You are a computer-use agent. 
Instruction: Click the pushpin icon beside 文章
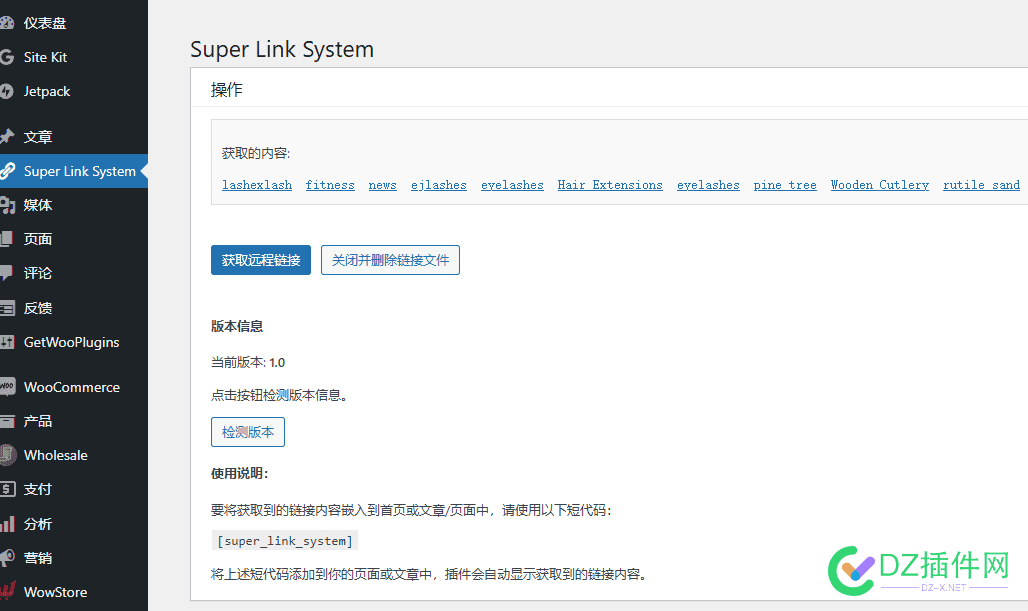pos(7,136)
